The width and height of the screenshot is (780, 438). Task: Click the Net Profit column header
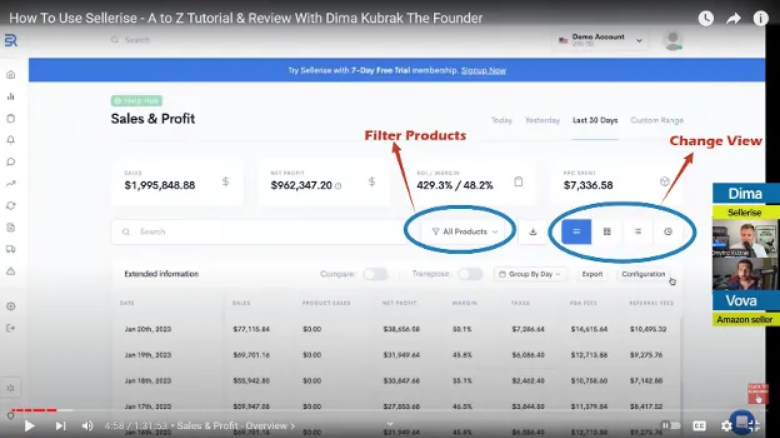(399, 303)
